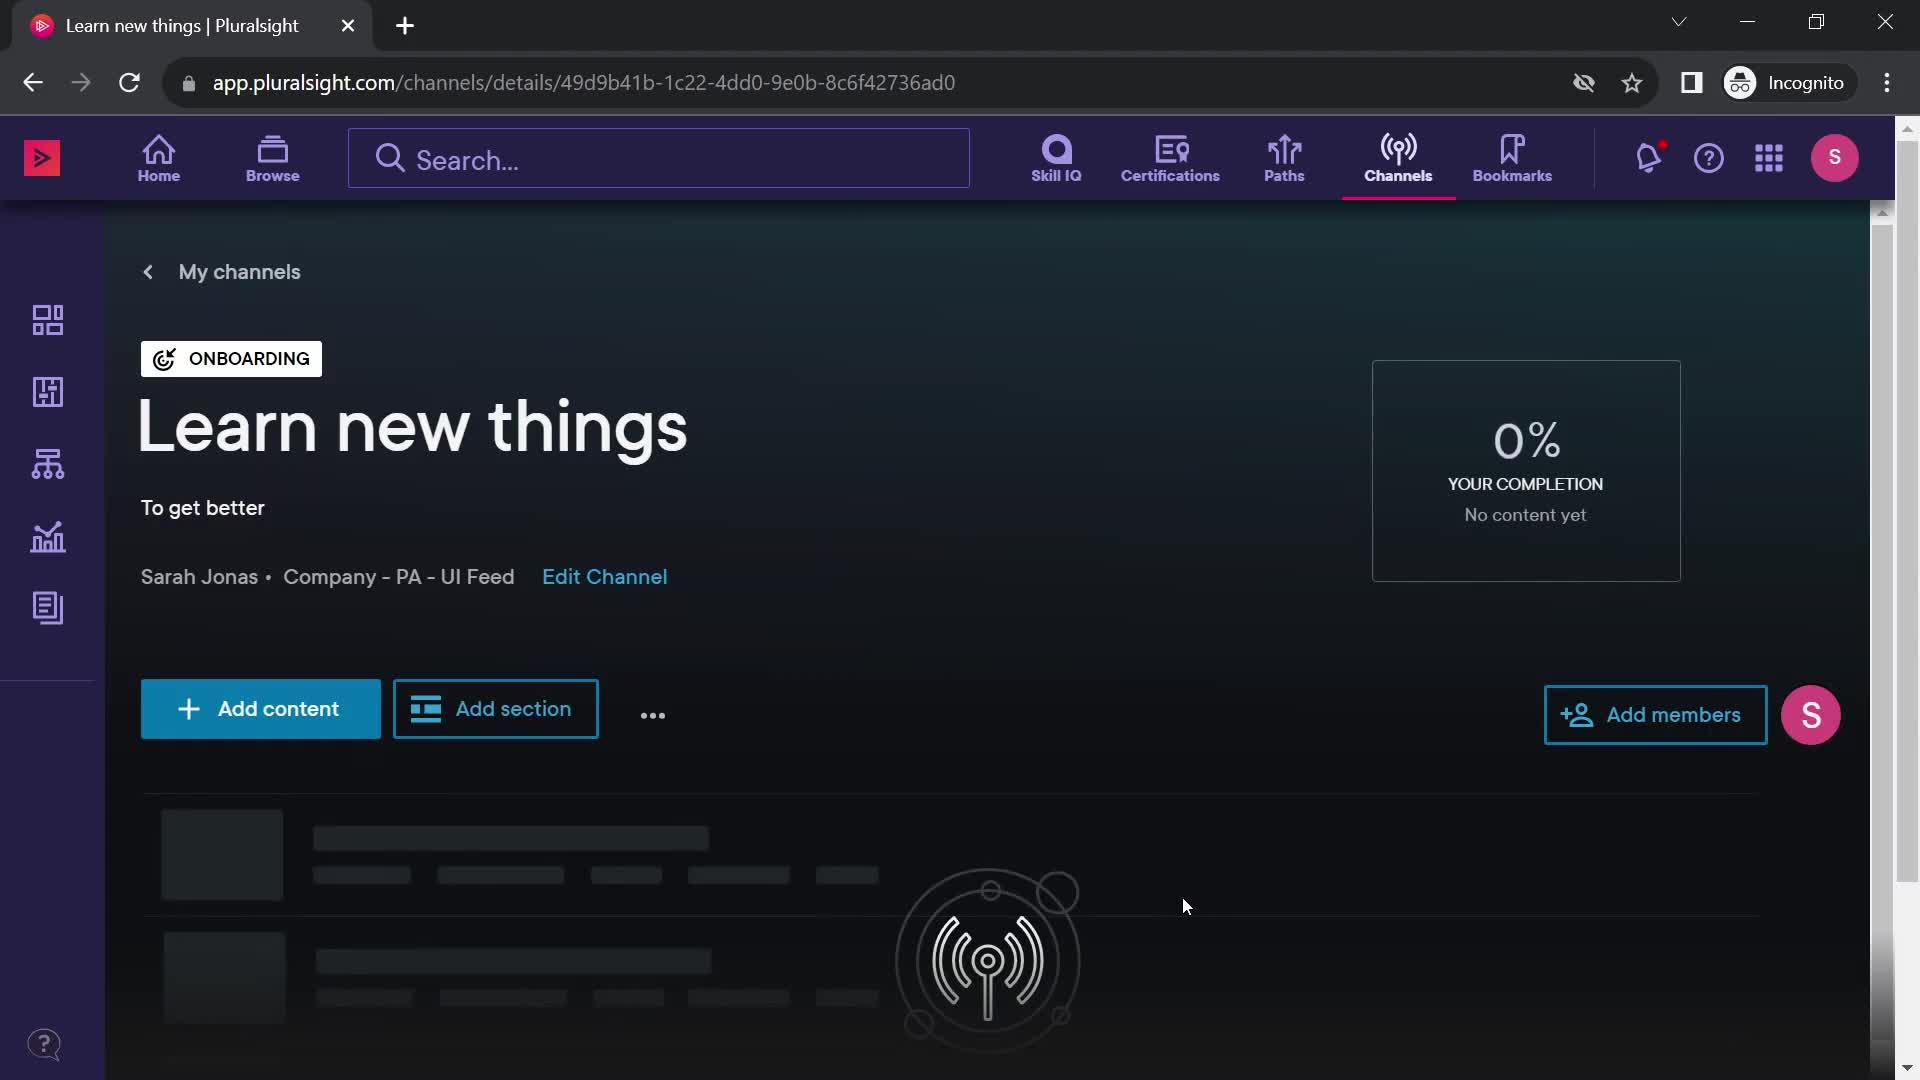Toggle the ONBOARDING channel badge
The width and height of the screenshot is (1920, 1080).
click(231, 357)
